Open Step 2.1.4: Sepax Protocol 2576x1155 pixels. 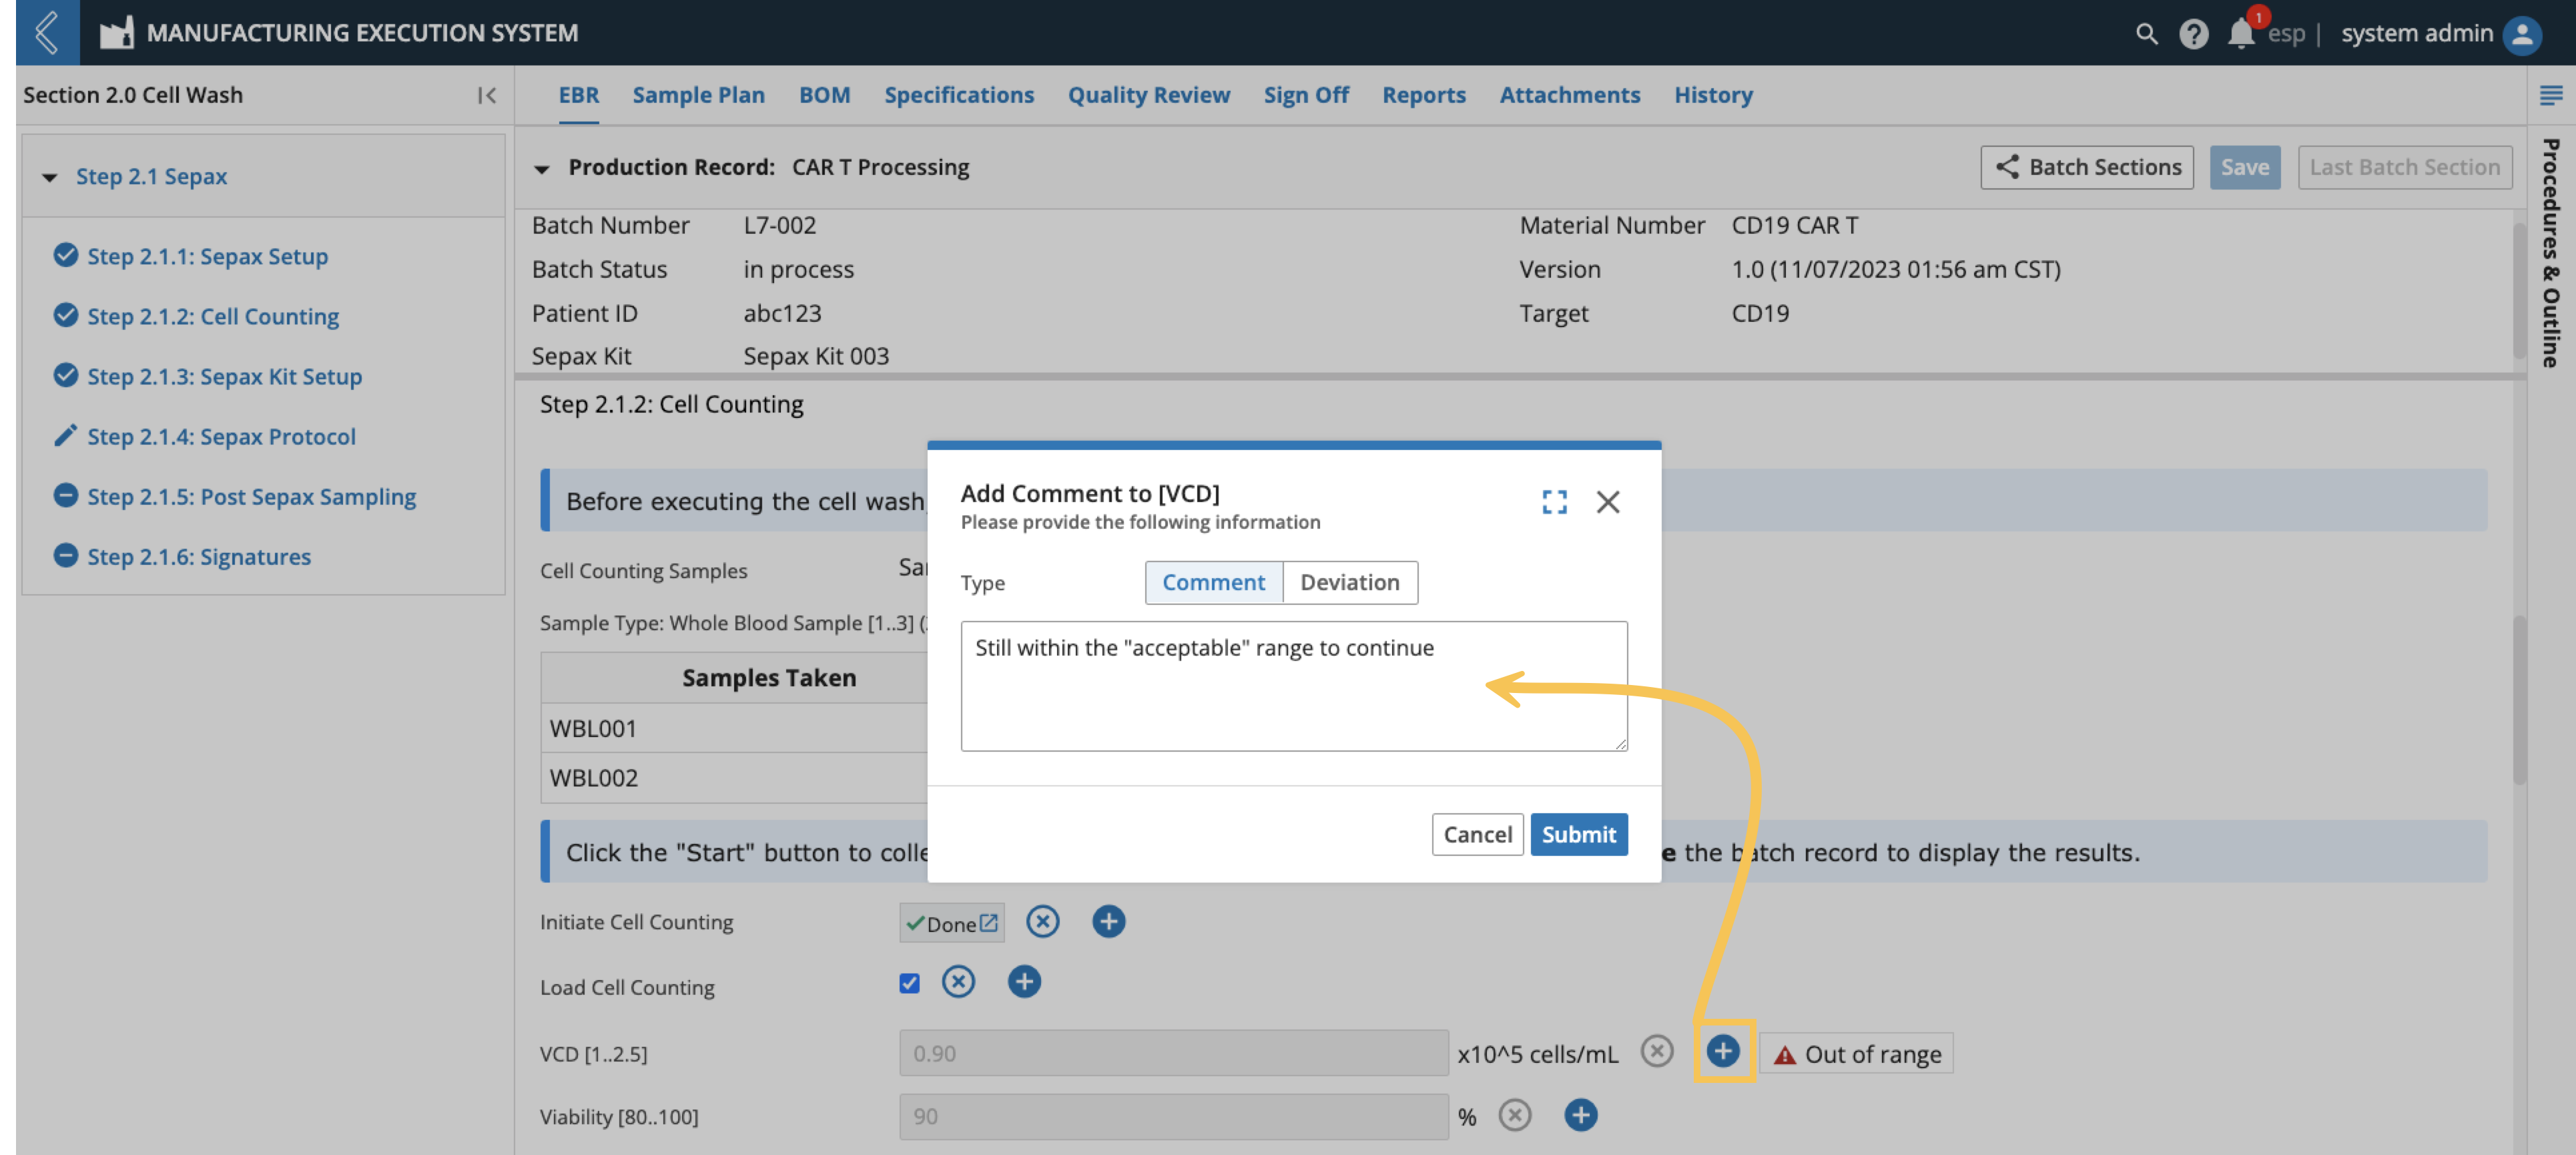(x=221, y=436)
